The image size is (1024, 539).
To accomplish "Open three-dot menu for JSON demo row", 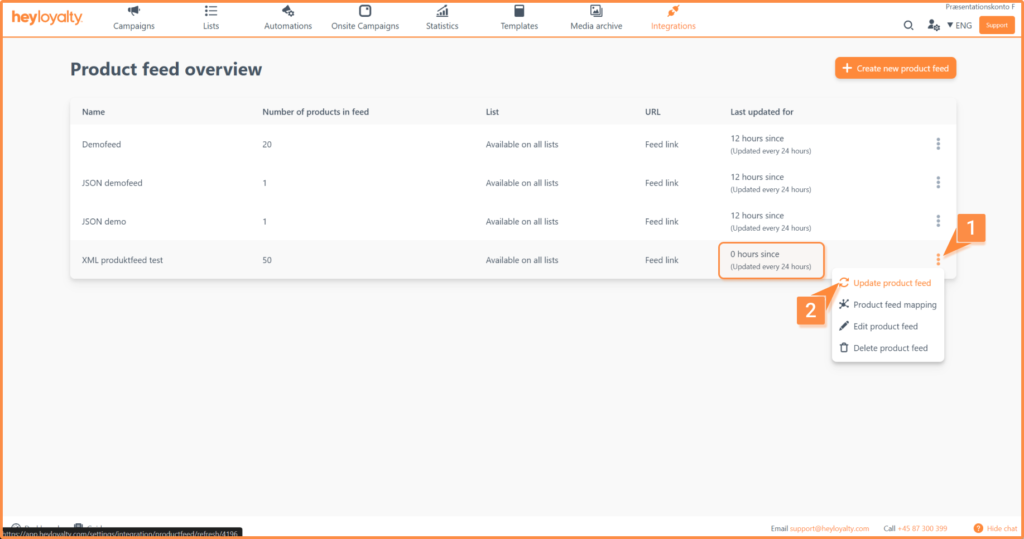I will tap(938, 221).
